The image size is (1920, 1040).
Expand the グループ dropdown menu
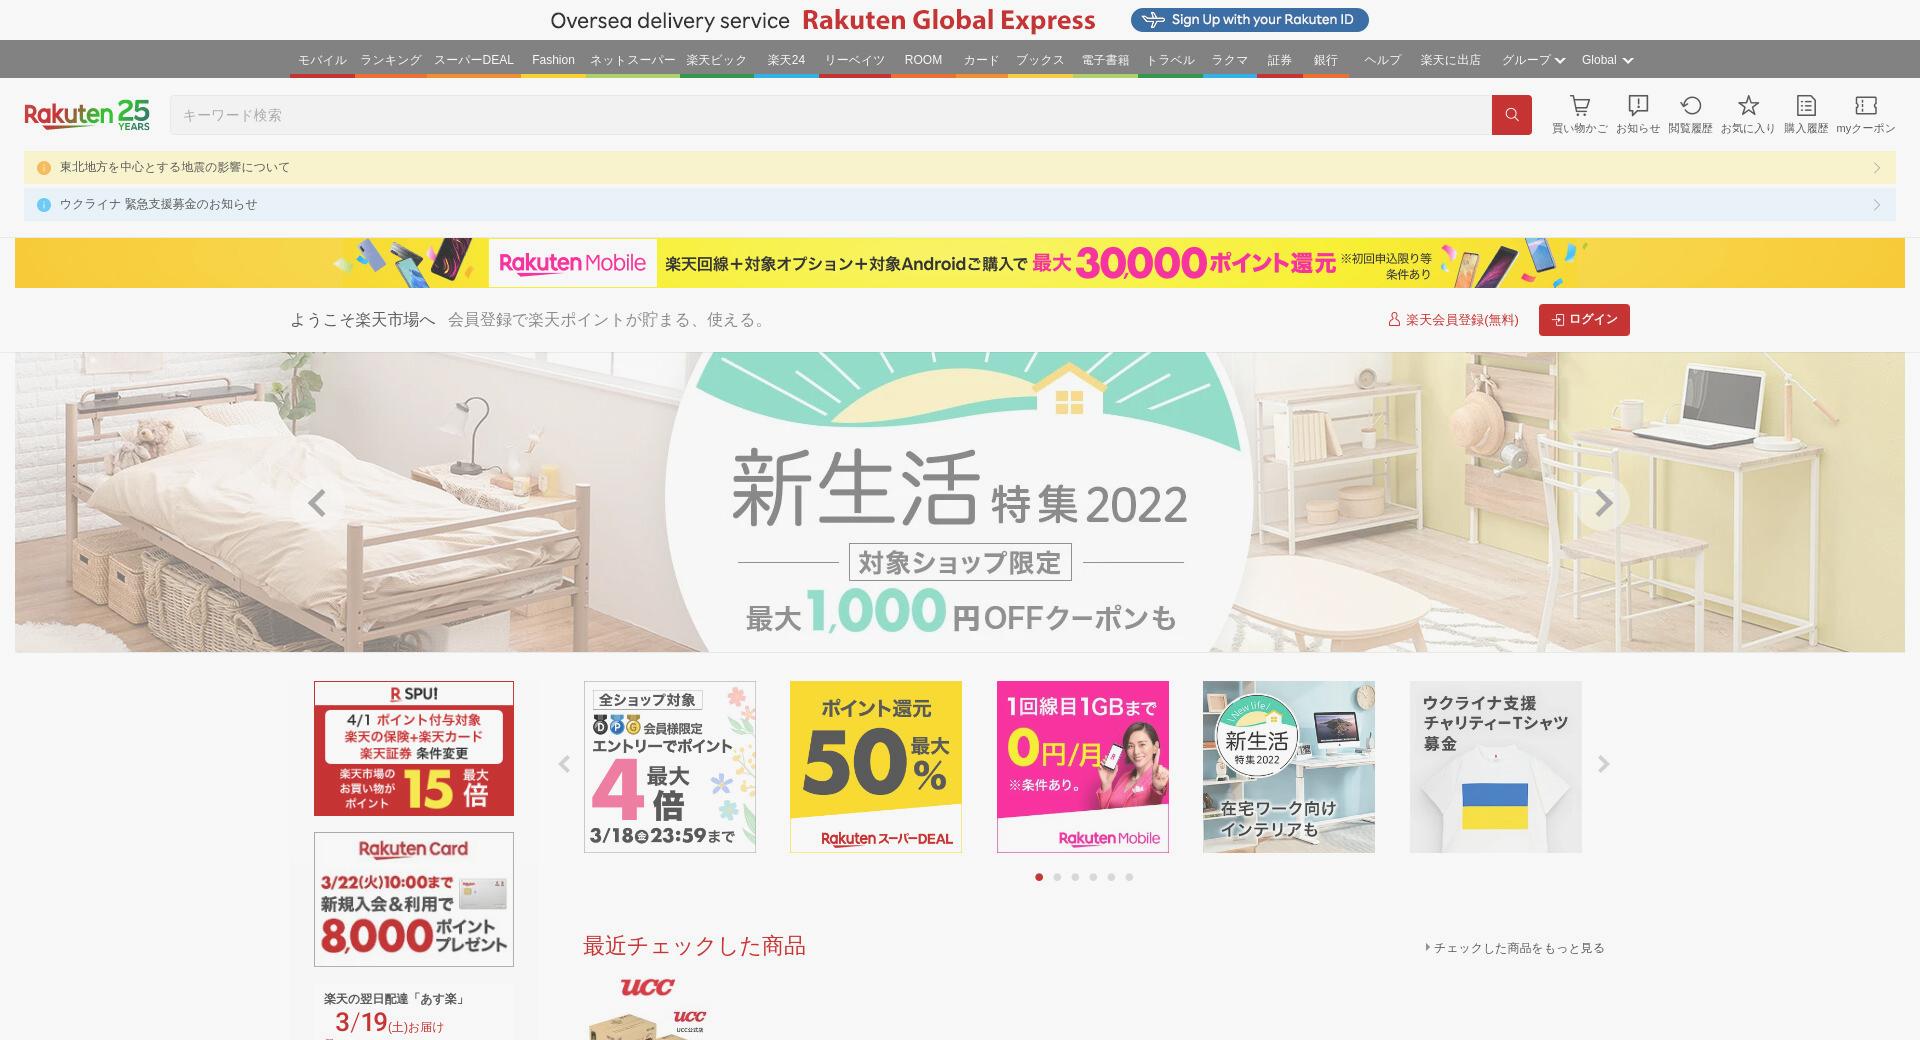click(x=1533, y=60)
